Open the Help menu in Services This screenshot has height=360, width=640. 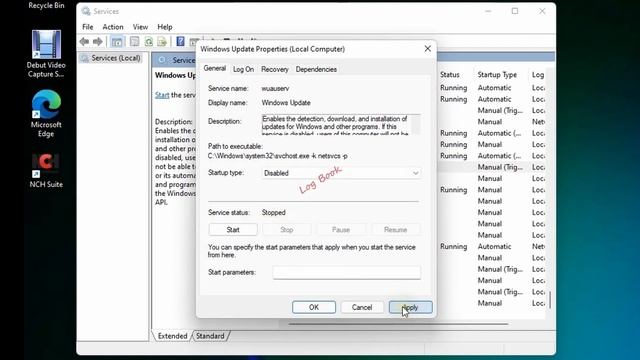coord(164,27)
